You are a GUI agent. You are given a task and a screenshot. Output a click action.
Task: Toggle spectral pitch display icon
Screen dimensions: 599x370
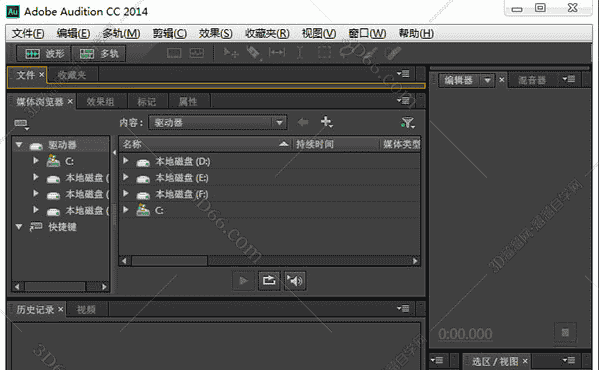click(x=197, y=53)
